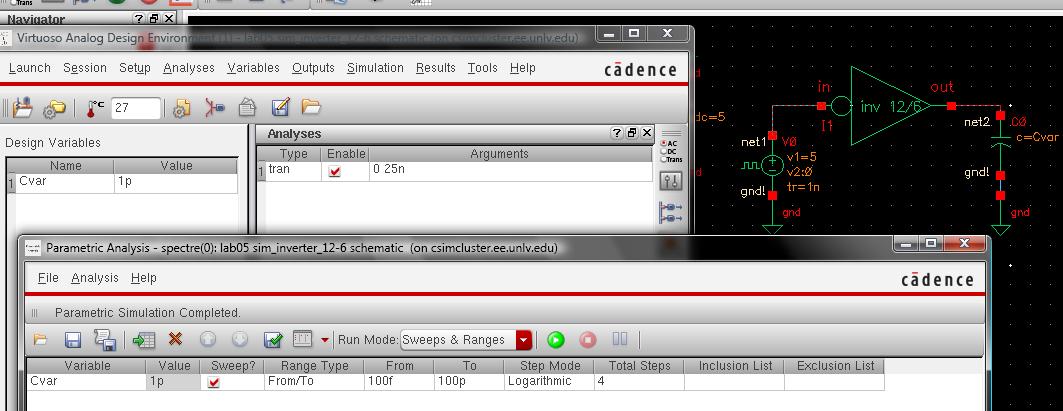Select the AC analysis radio button
The image size is (1063, 411).
tap(664, 144)
